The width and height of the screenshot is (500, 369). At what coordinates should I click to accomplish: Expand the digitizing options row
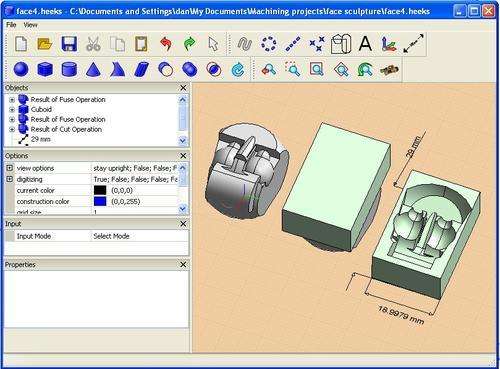10,179
